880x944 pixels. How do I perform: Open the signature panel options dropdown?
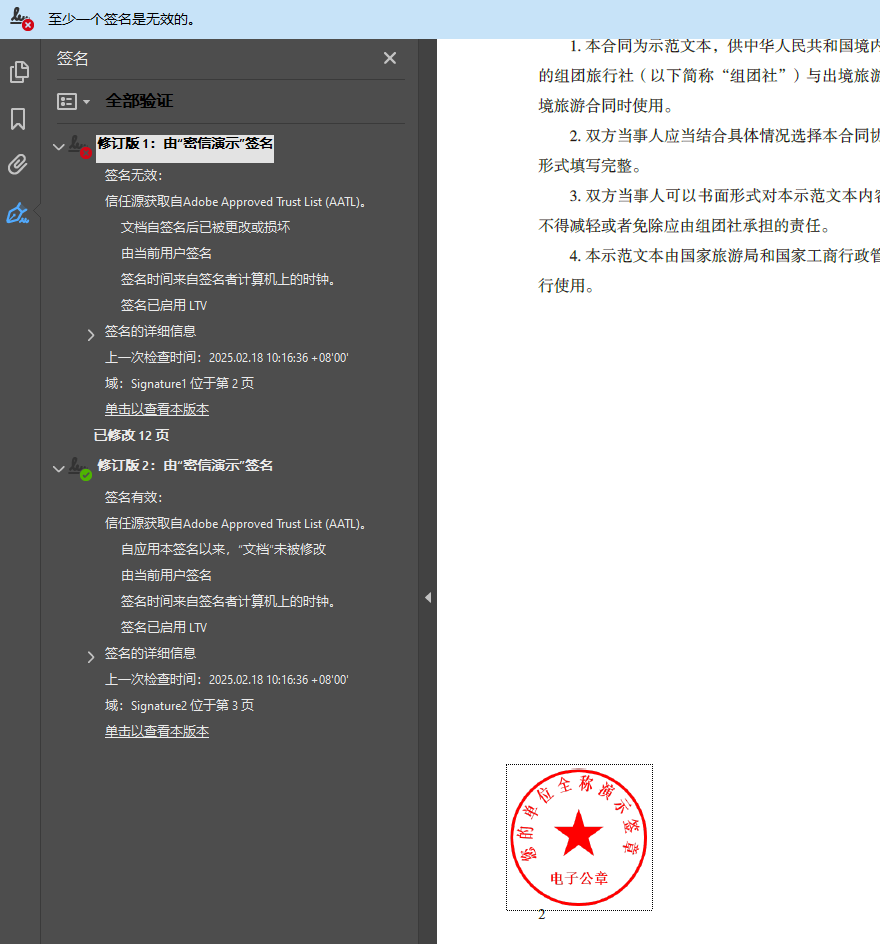click(74, 101)
